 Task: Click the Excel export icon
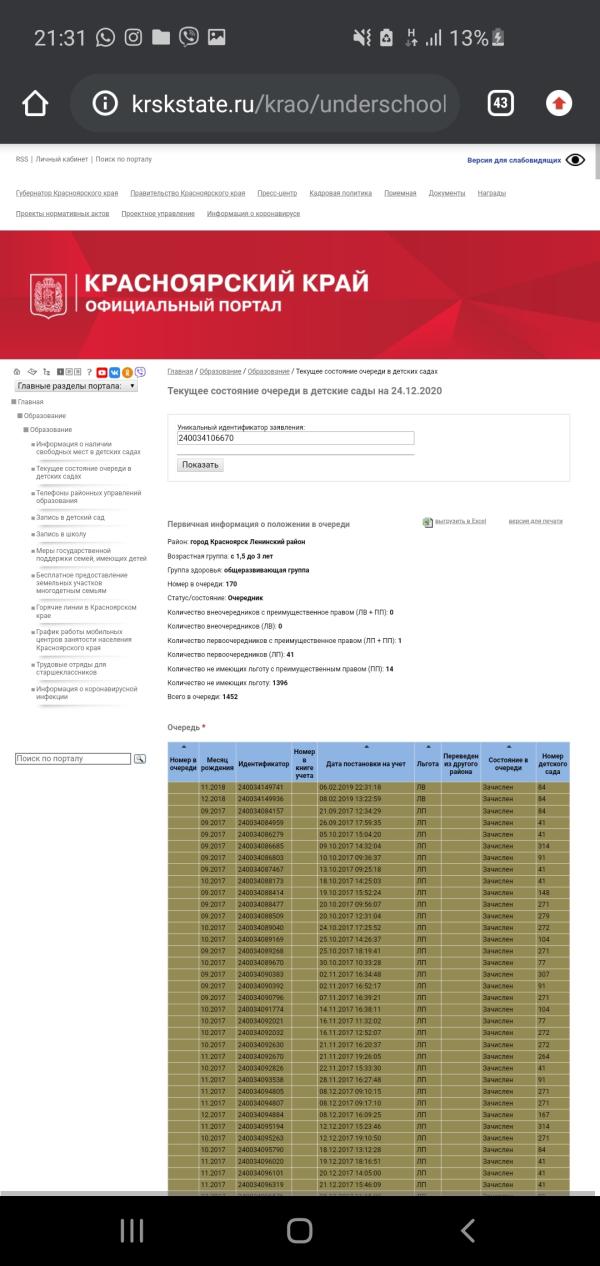(x=427, y=522)
